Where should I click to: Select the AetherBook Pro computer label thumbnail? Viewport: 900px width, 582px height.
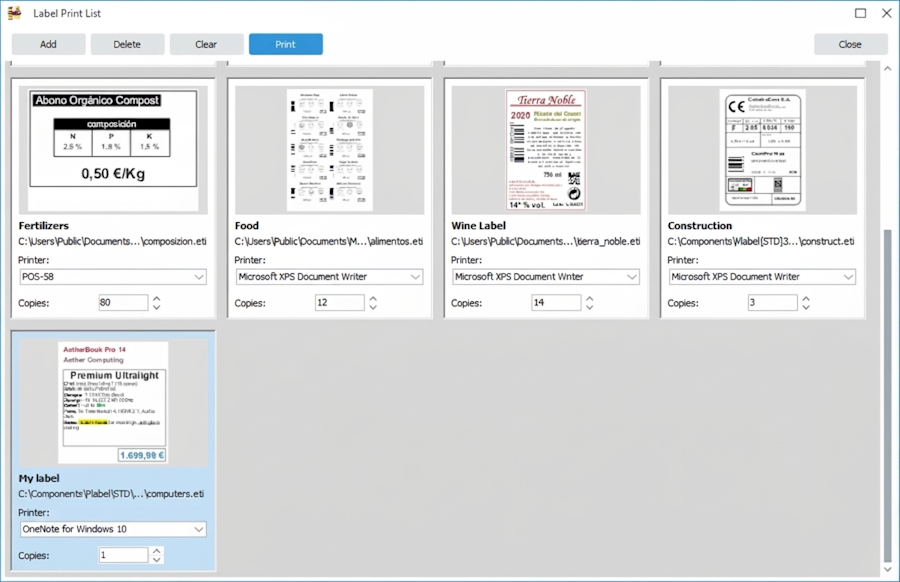click(x=113, y=402)
